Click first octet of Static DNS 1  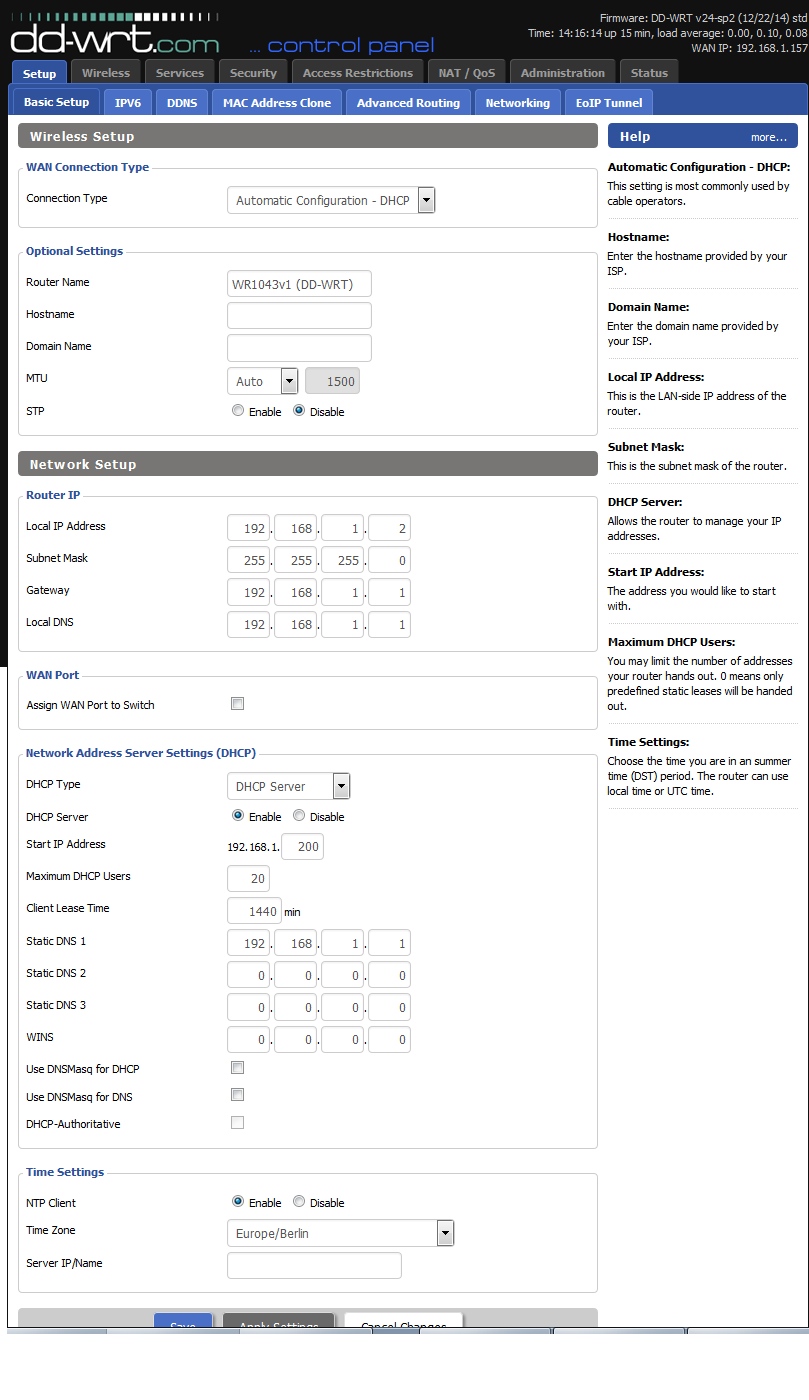[248, 943]
